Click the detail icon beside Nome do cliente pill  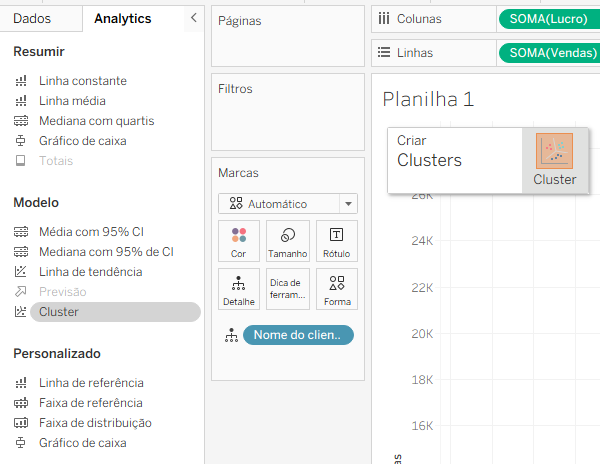click(231, 335)
